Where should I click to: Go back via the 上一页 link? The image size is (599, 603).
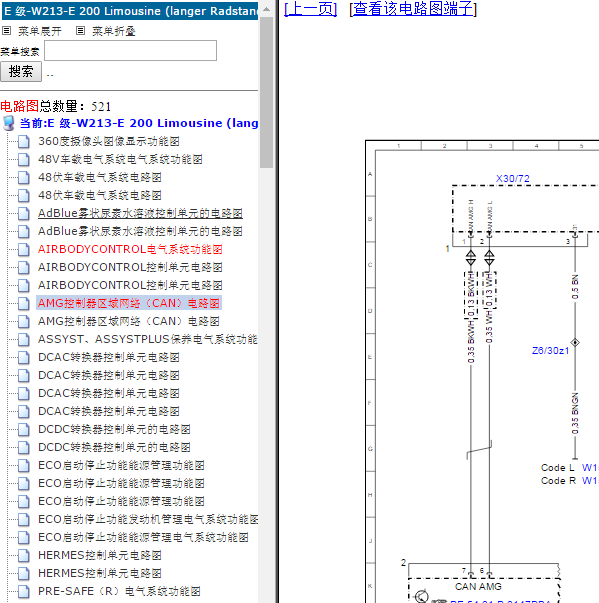pos(310,8)
